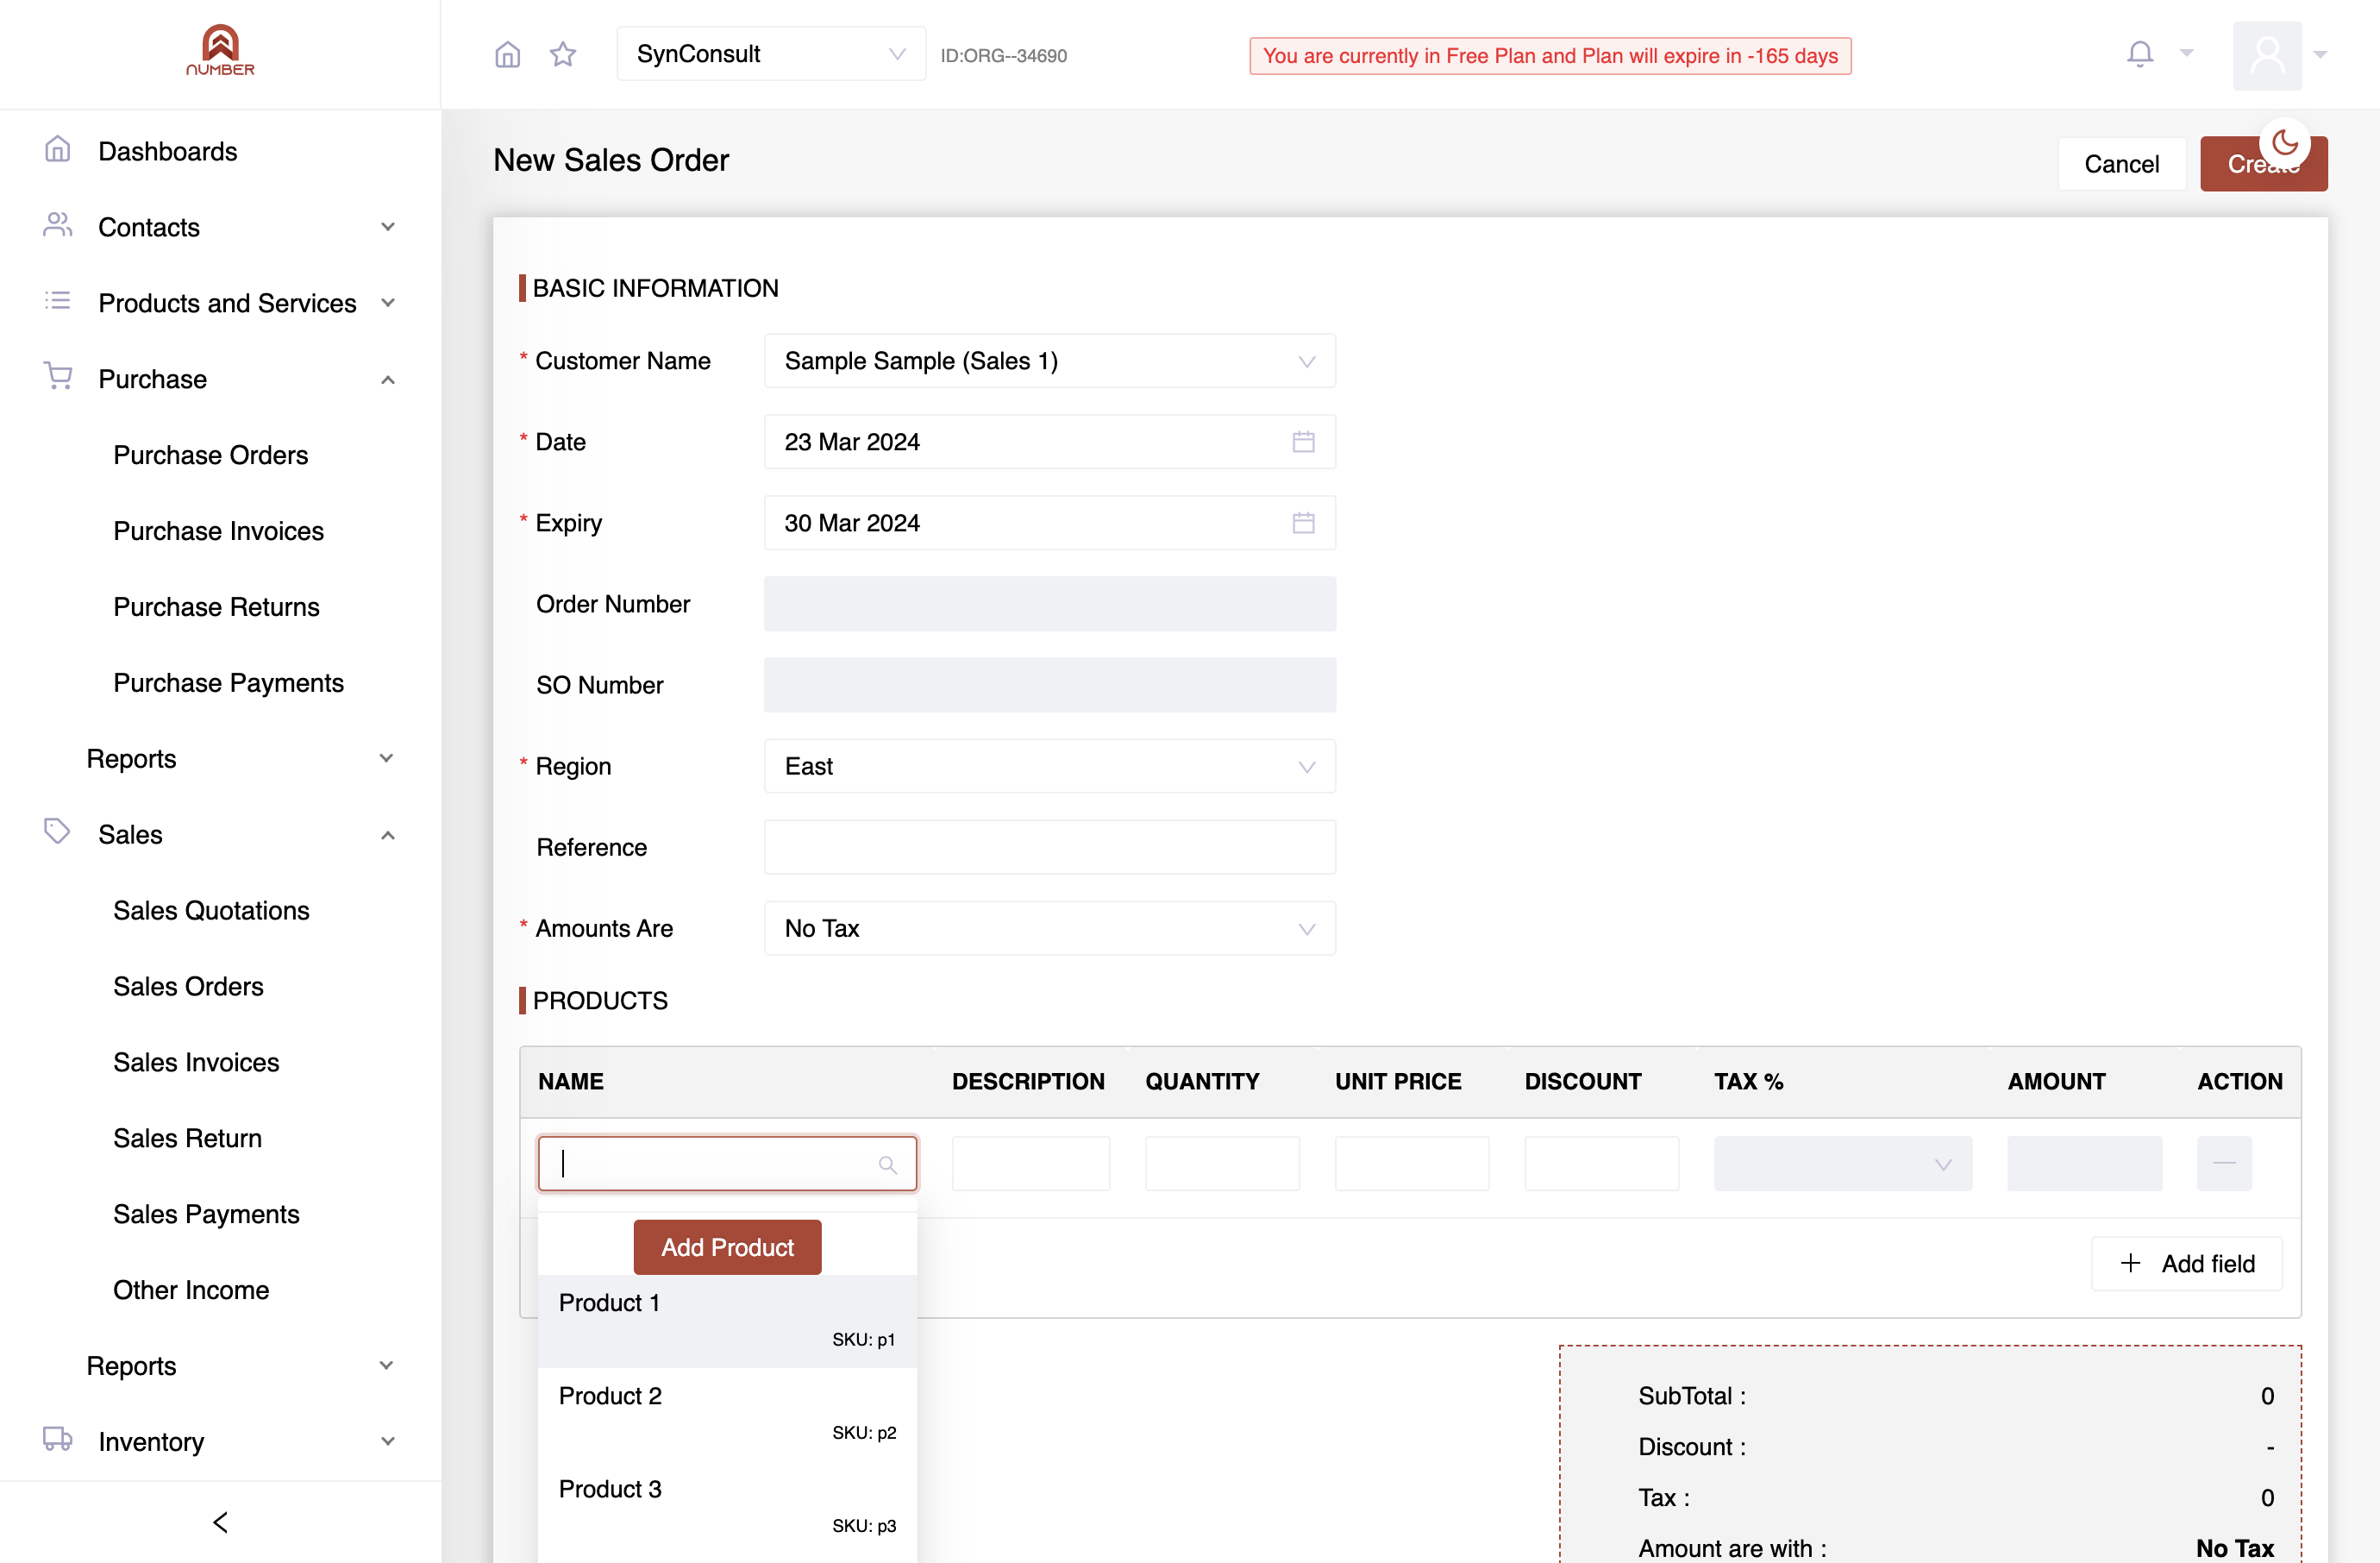The height and width of the screenshot is (1563, 2380).
Task: Open Other Income page
Action: coord(191,1290)
